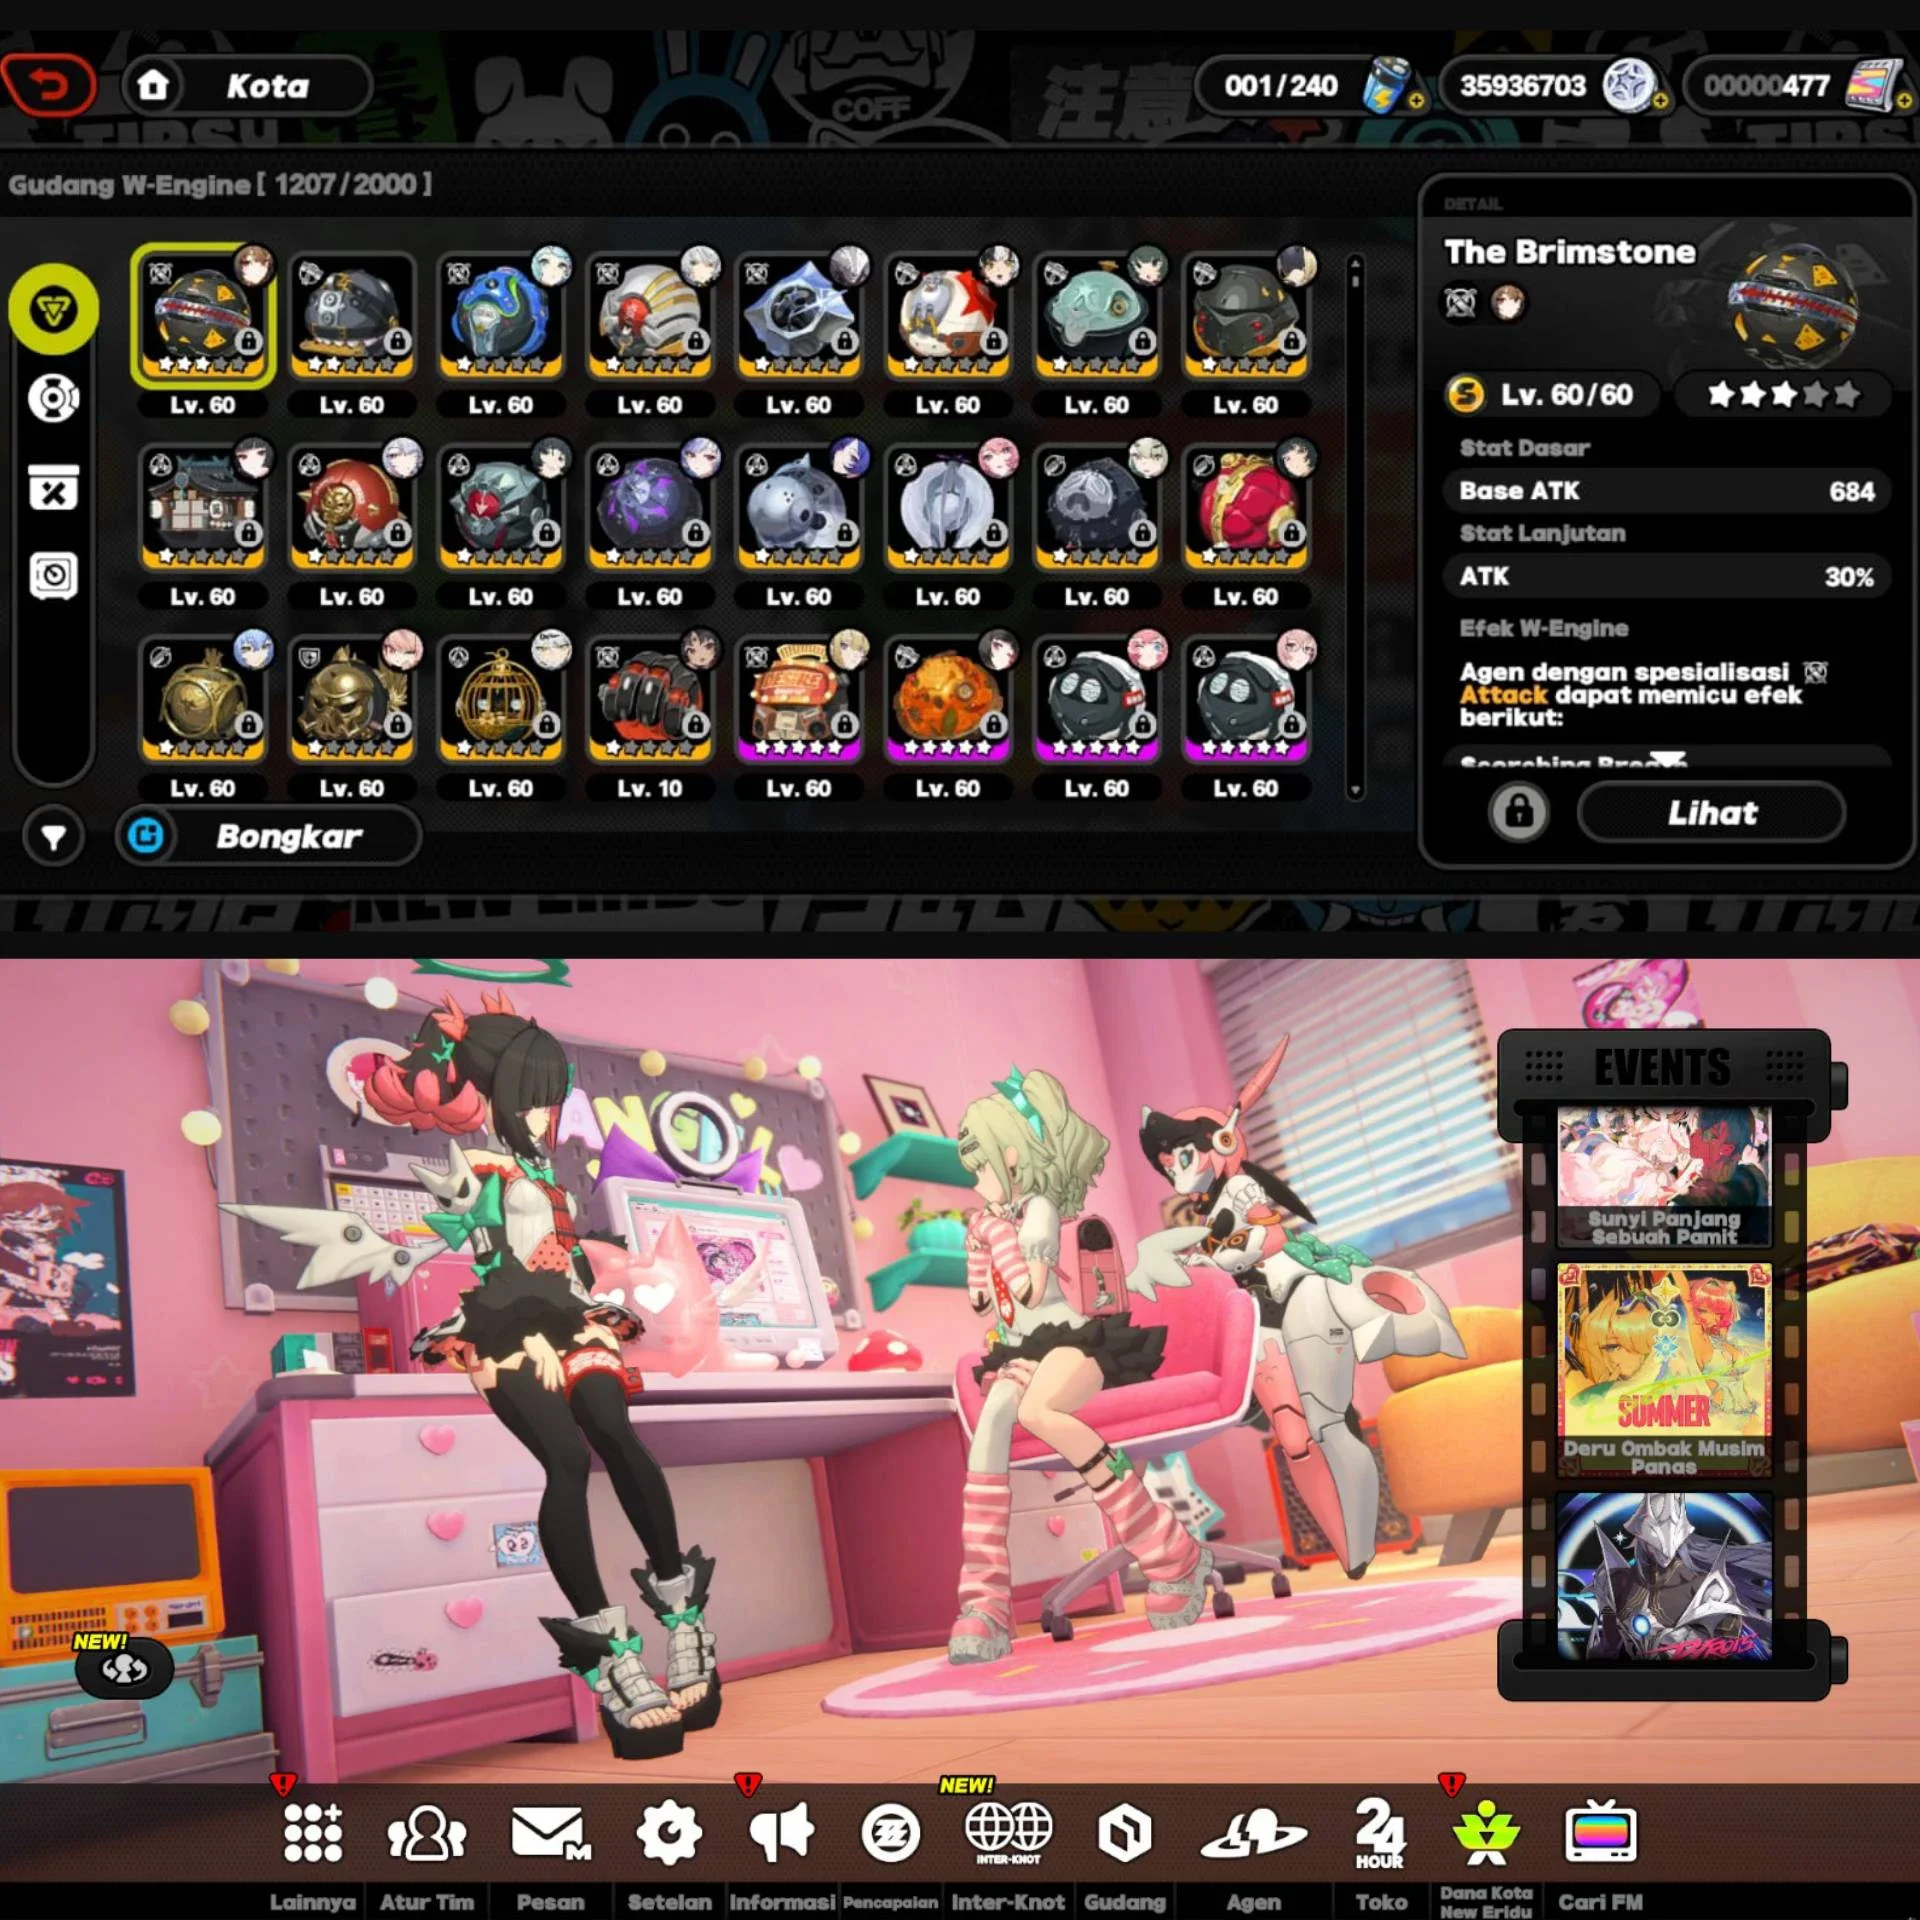1920x1920 pixels.
Task: Open the armored knight event thumbnail
Action: tap(1664, 1577)
